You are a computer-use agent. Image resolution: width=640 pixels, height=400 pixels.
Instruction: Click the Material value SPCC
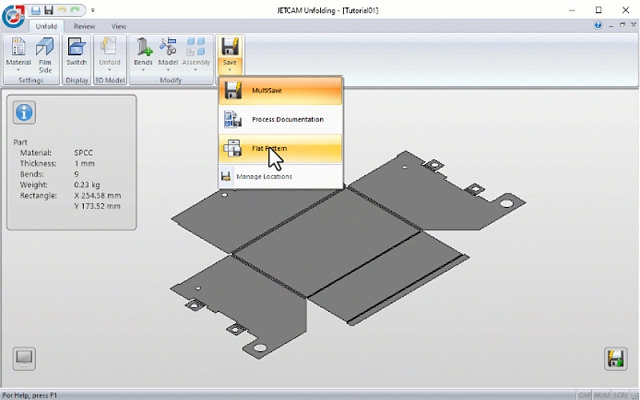point(83,153)
